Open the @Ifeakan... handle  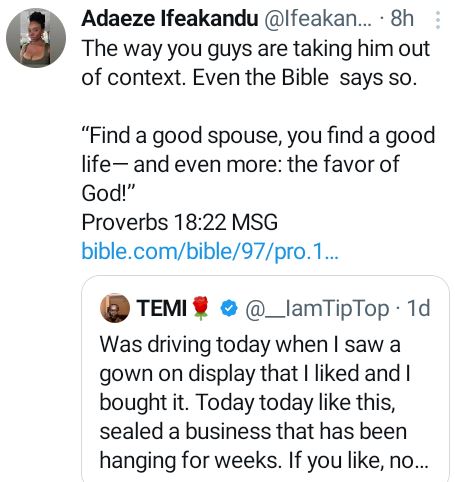point(318,18)
